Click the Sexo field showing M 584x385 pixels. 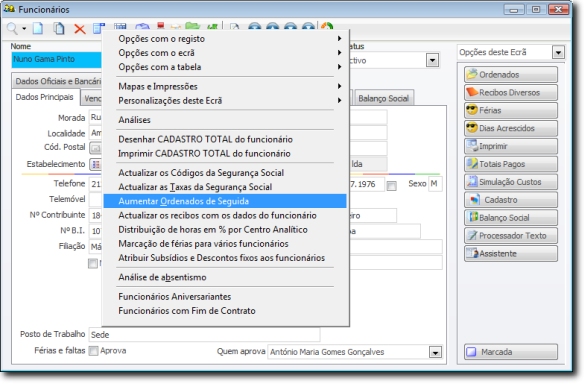click(435, 184)
